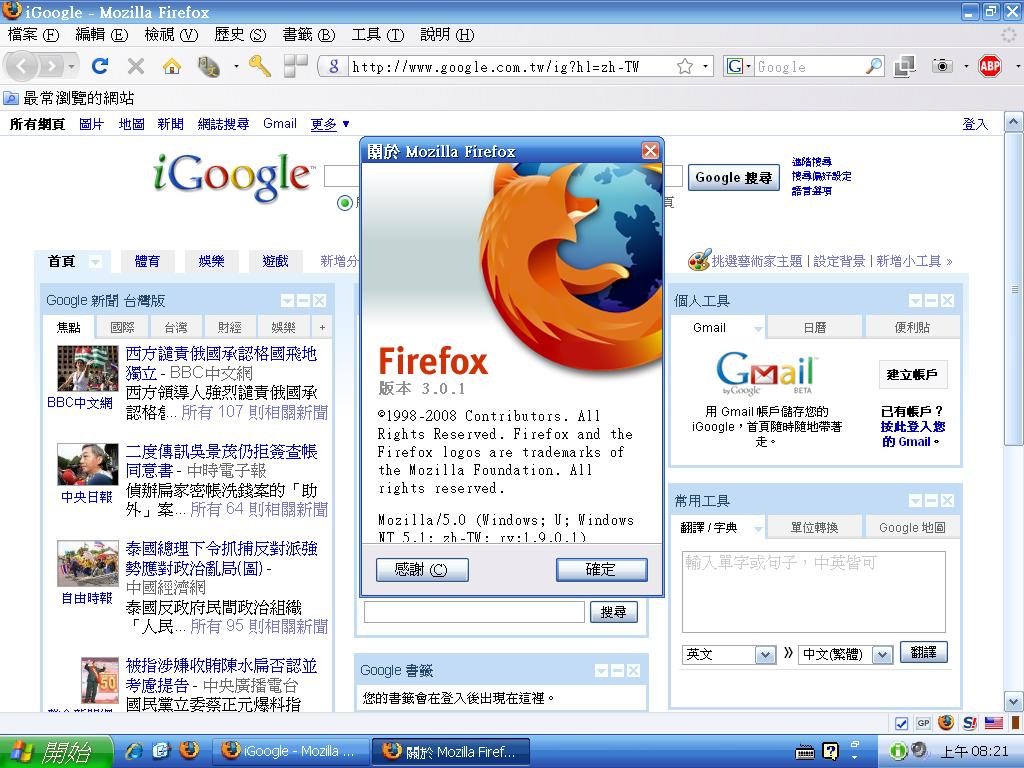Click the Reload page toolbar icon

99,66
